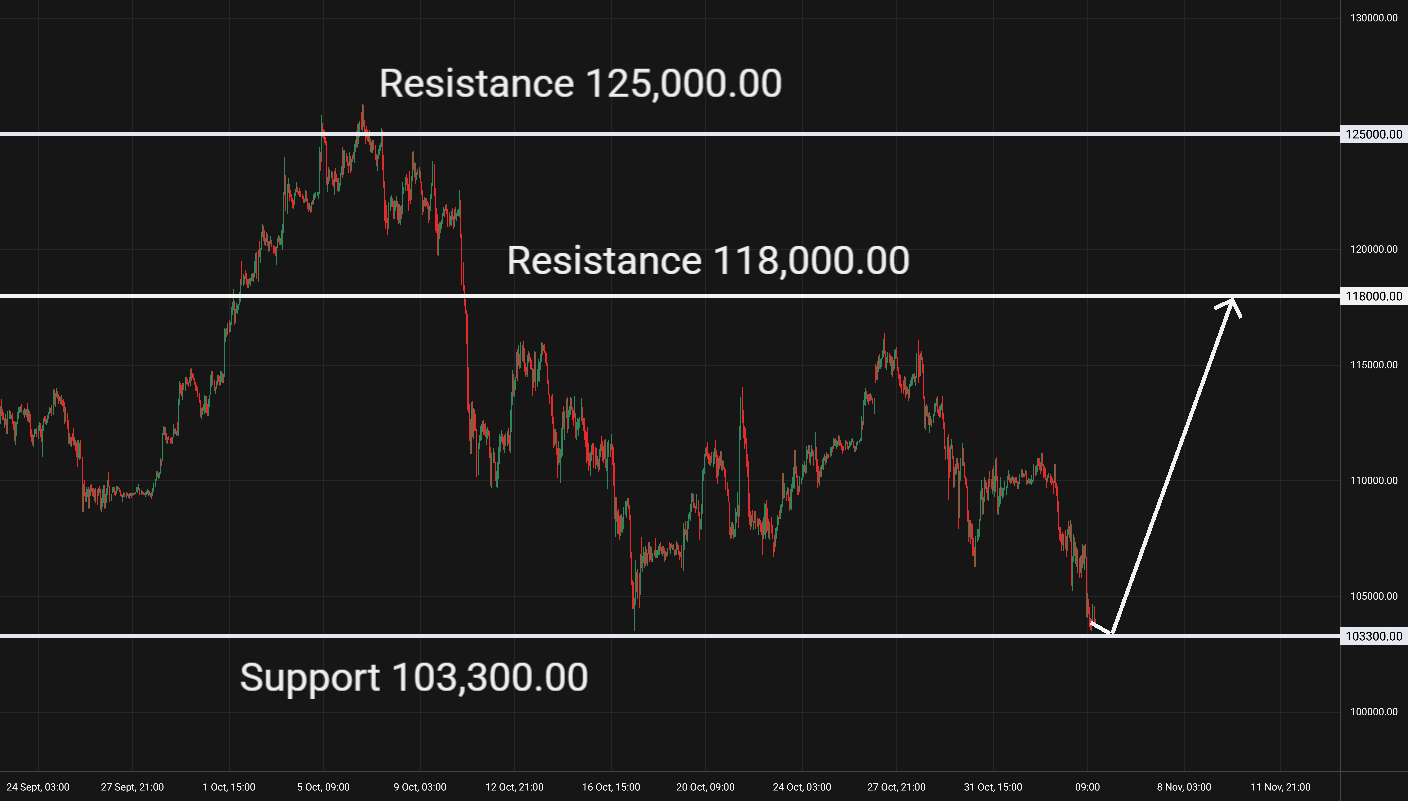Viewport: 1408px width, 801px height.
Task: Click the 100000.00 price scale label
Action: click(1374, 712)
